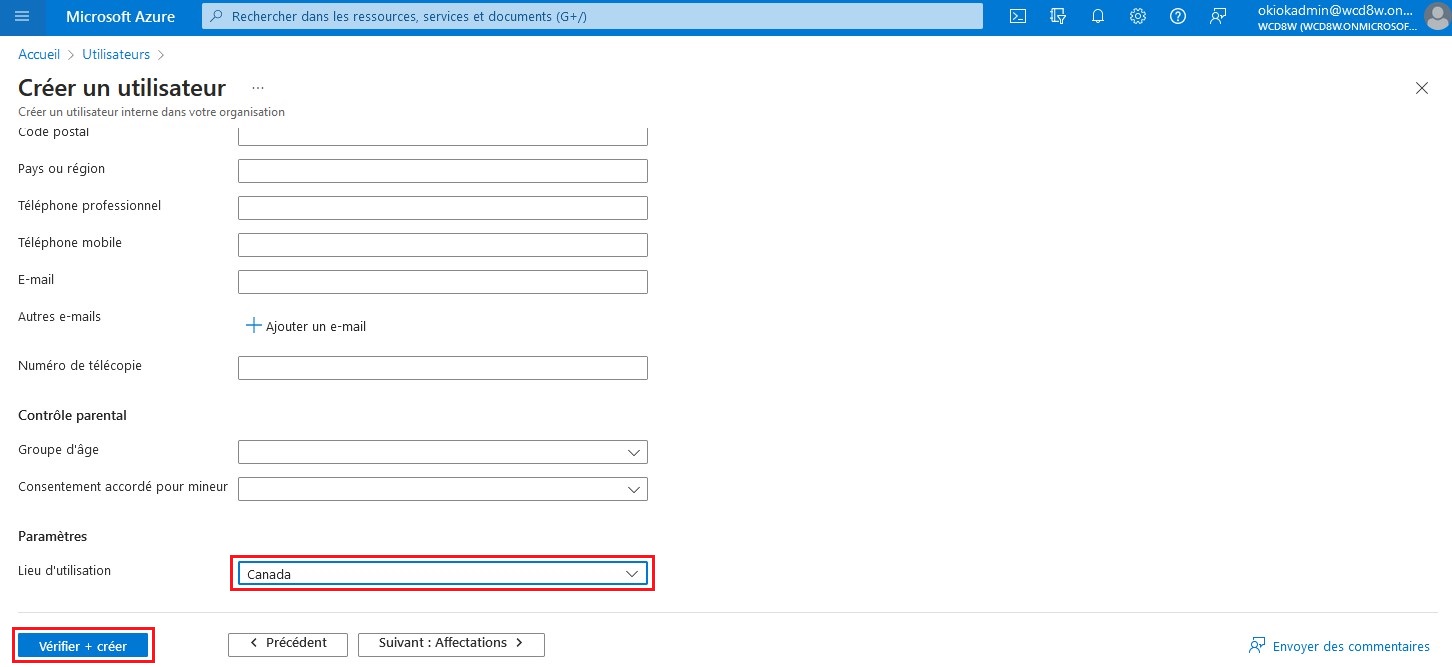Open the Azure portal hamburger menu
The image size is (1452, 667).
pos(22,17)
